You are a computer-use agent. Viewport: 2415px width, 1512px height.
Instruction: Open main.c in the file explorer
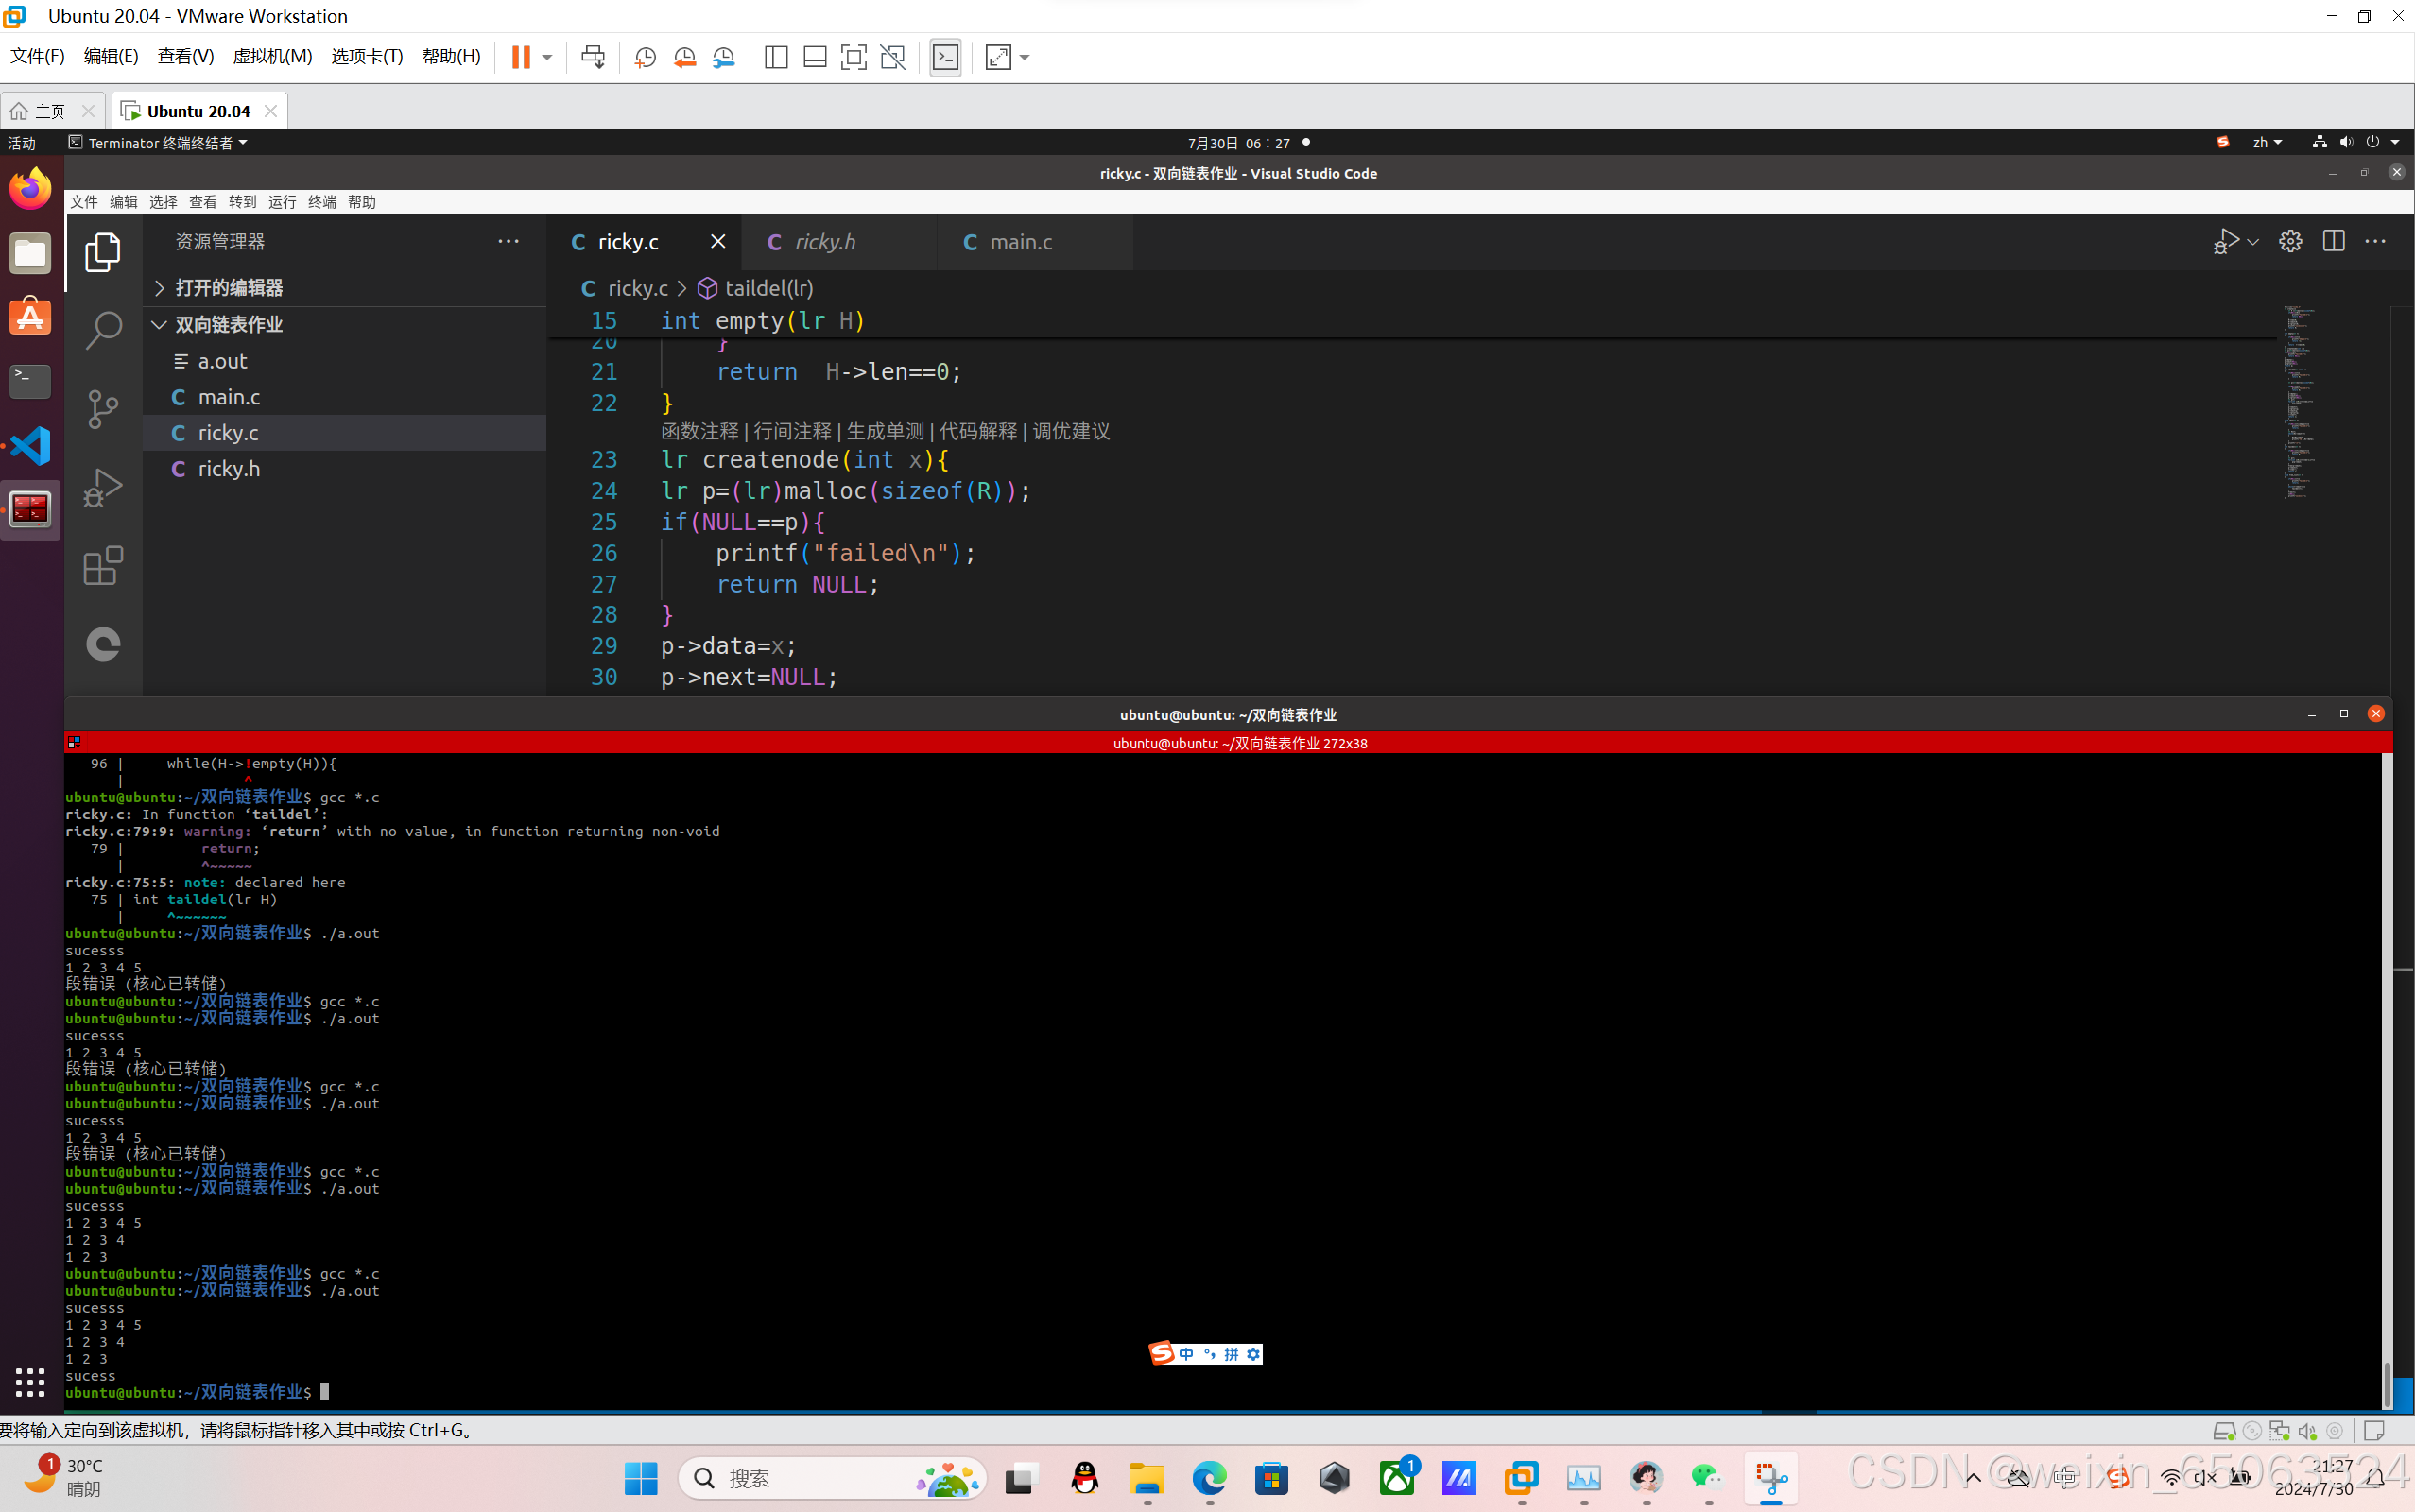pos(229,397)
